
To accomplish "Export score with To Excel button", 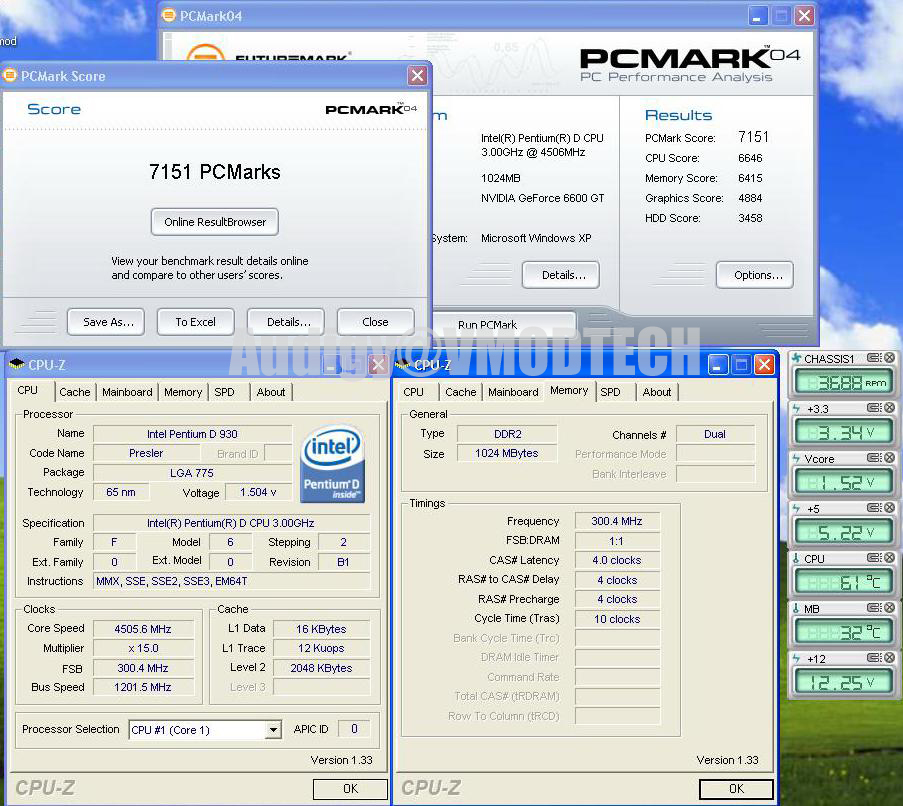I will [x=196, y=322].
